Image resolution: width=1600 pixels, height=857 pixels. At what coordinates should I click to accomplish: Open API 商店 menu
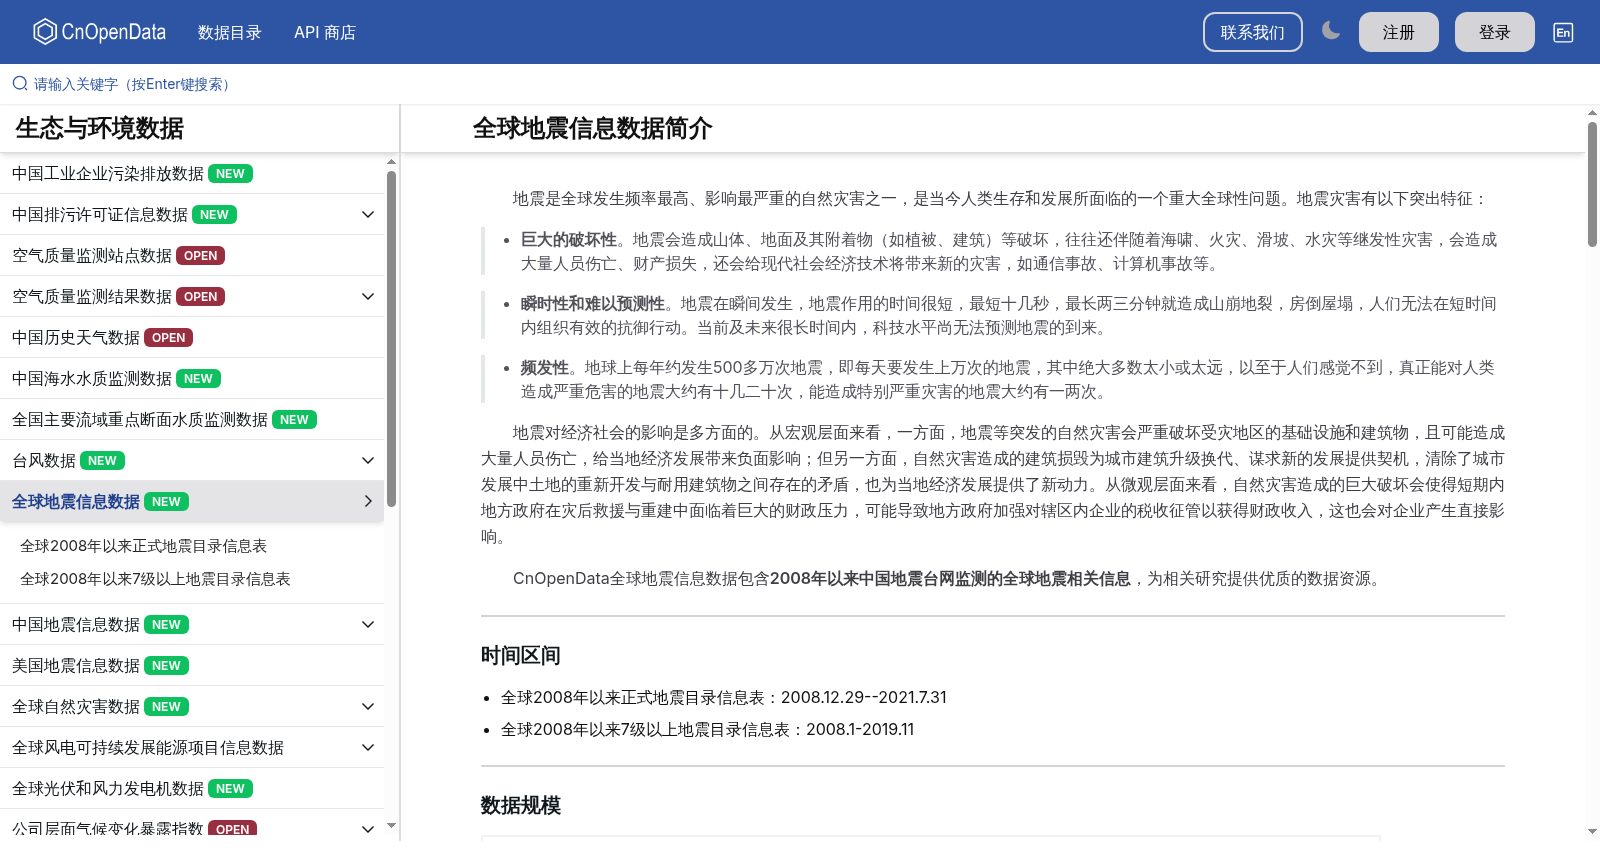[x=325, y=32]
